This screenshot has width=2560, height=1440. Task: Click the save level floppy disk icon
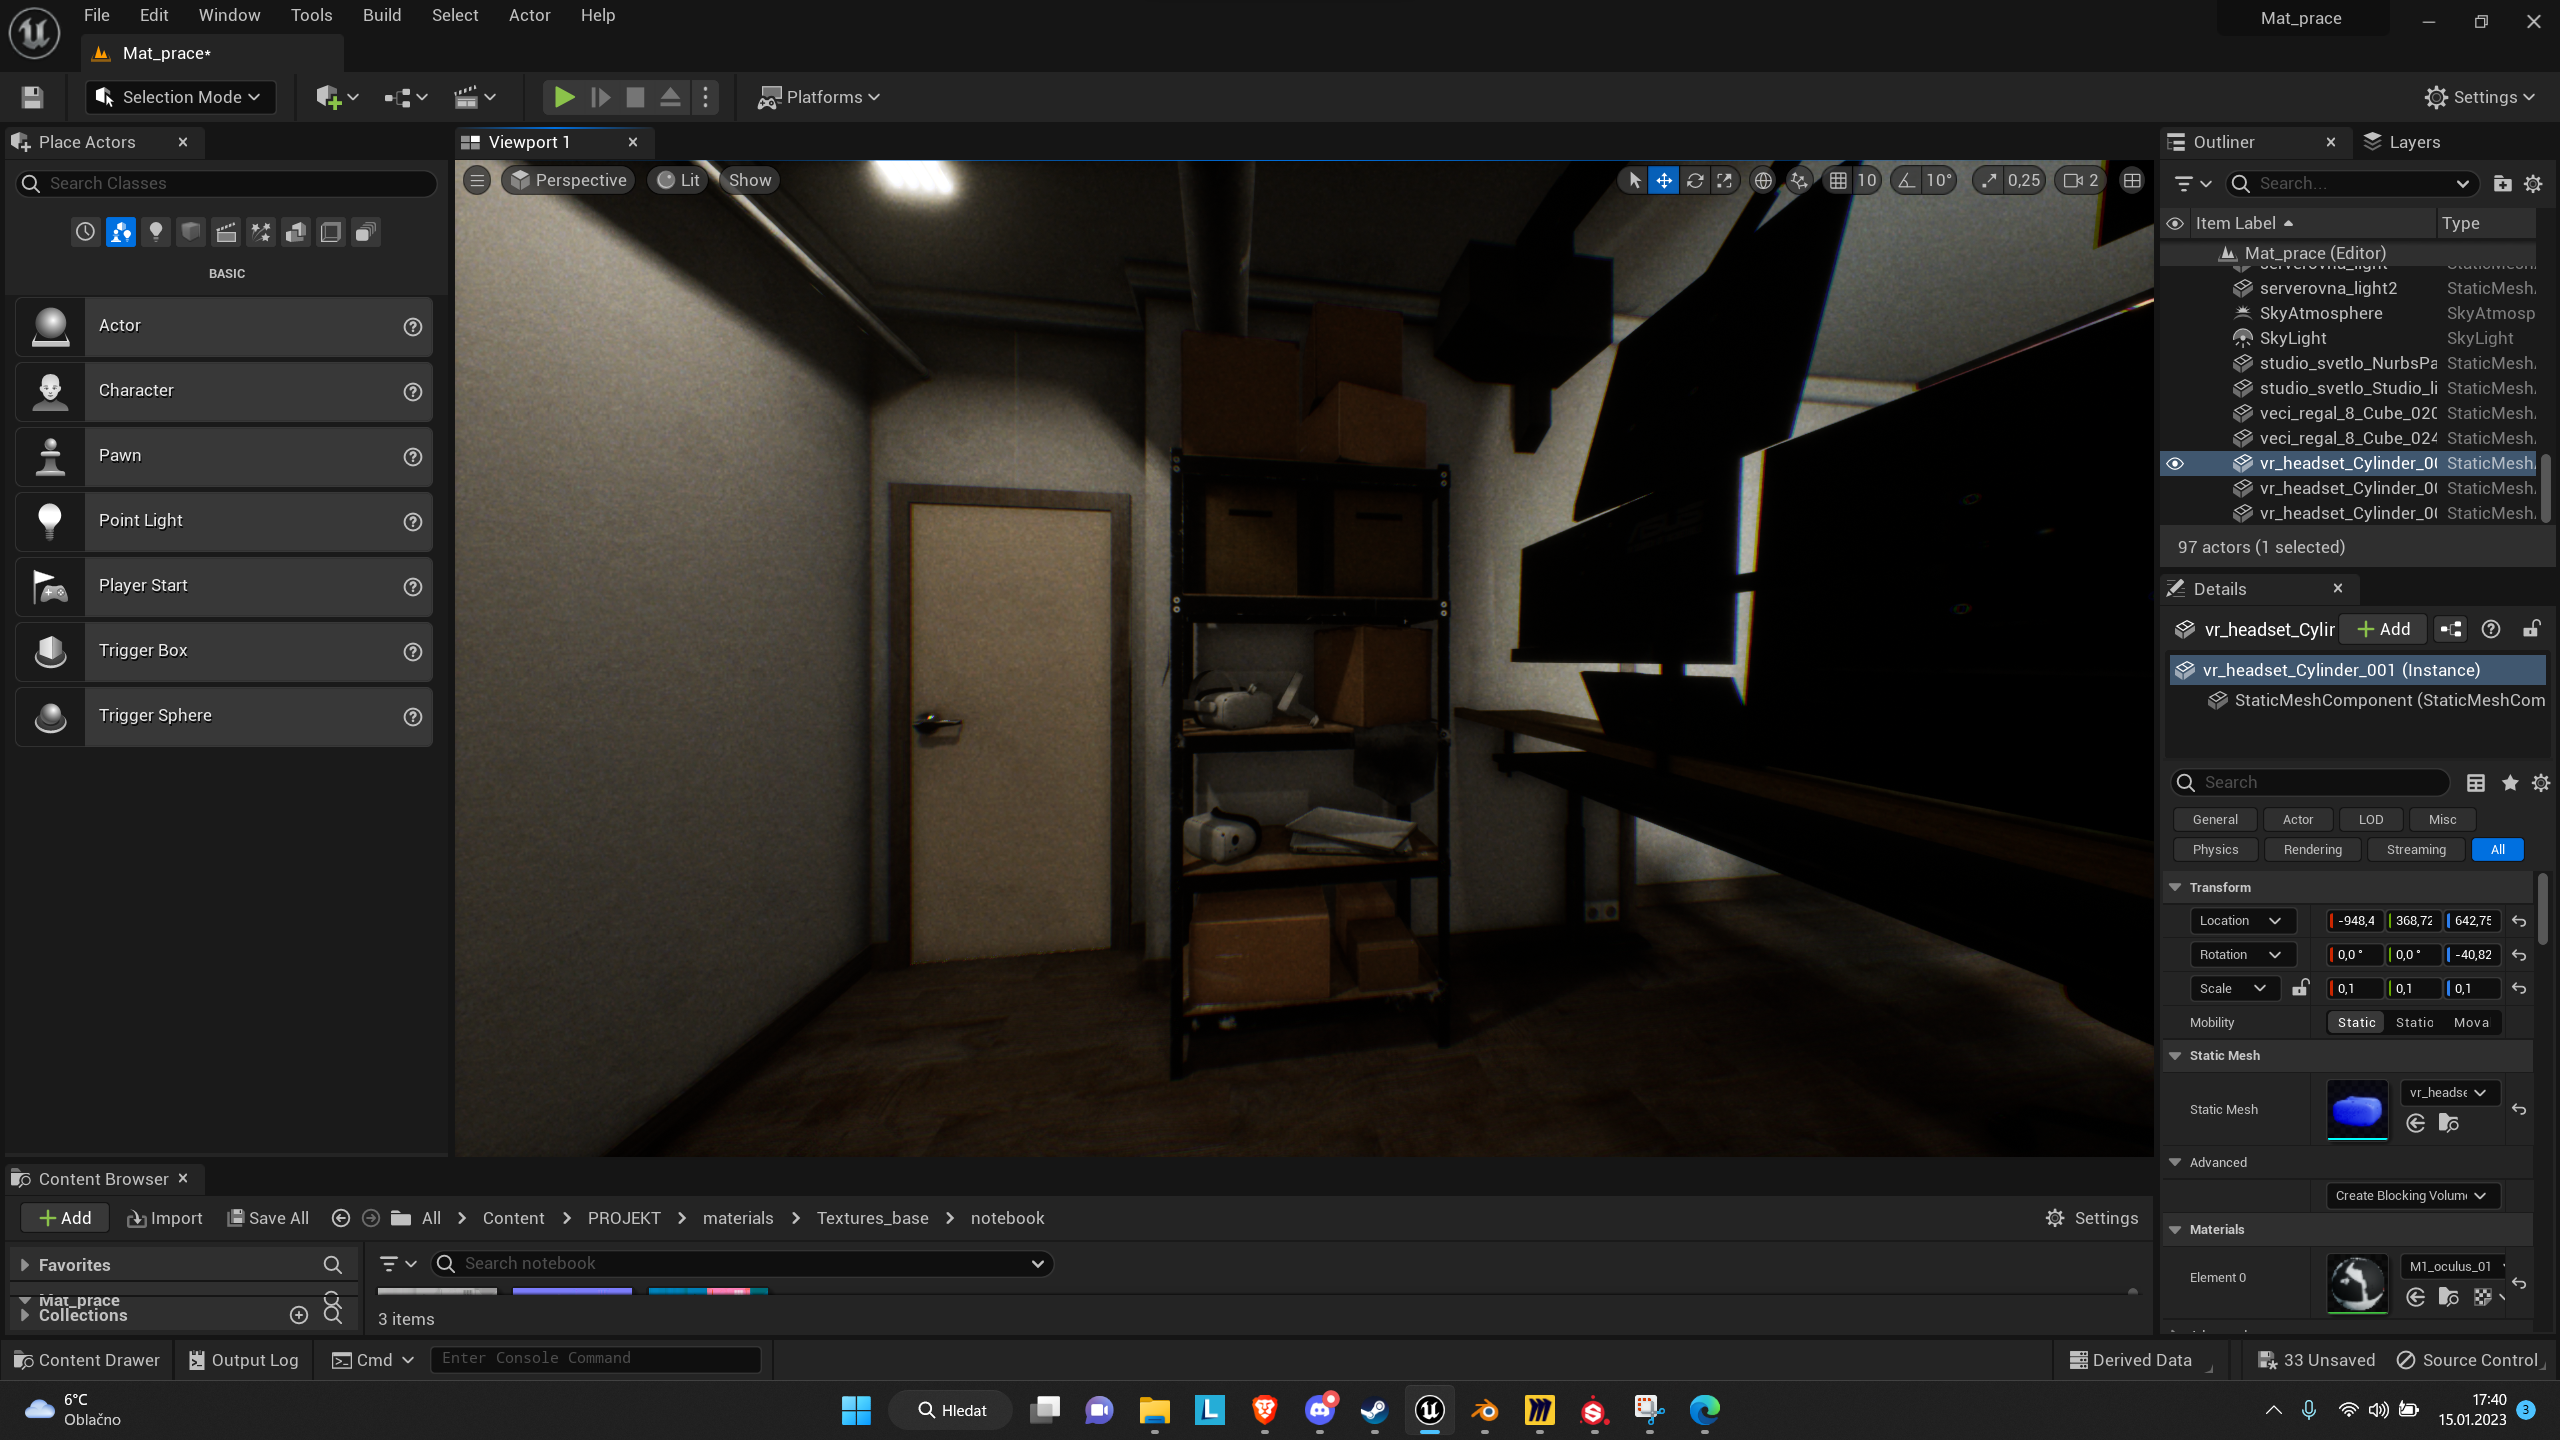pos(32,97)
